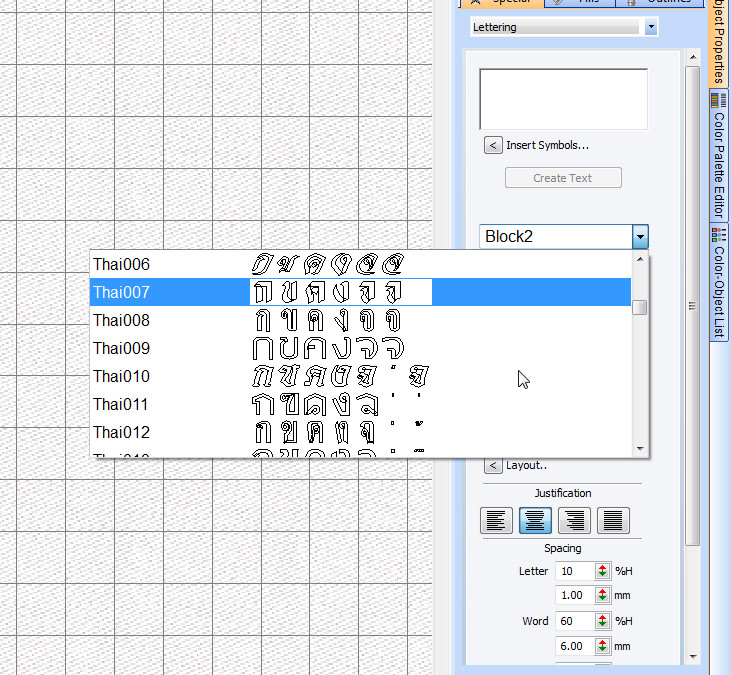The width and height of the screenshot is (731, 675).
Task: Click the font list scrollbar thumb
Action: pos(640,307)
